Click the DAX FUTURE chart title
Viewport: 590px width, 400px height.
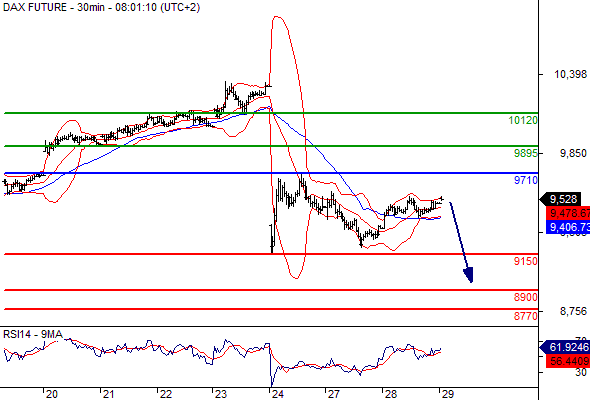pos(101,7)
